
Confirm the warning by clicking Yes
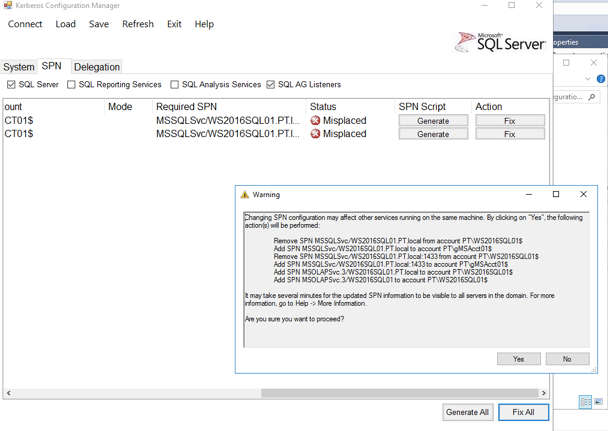pos(518,359)
